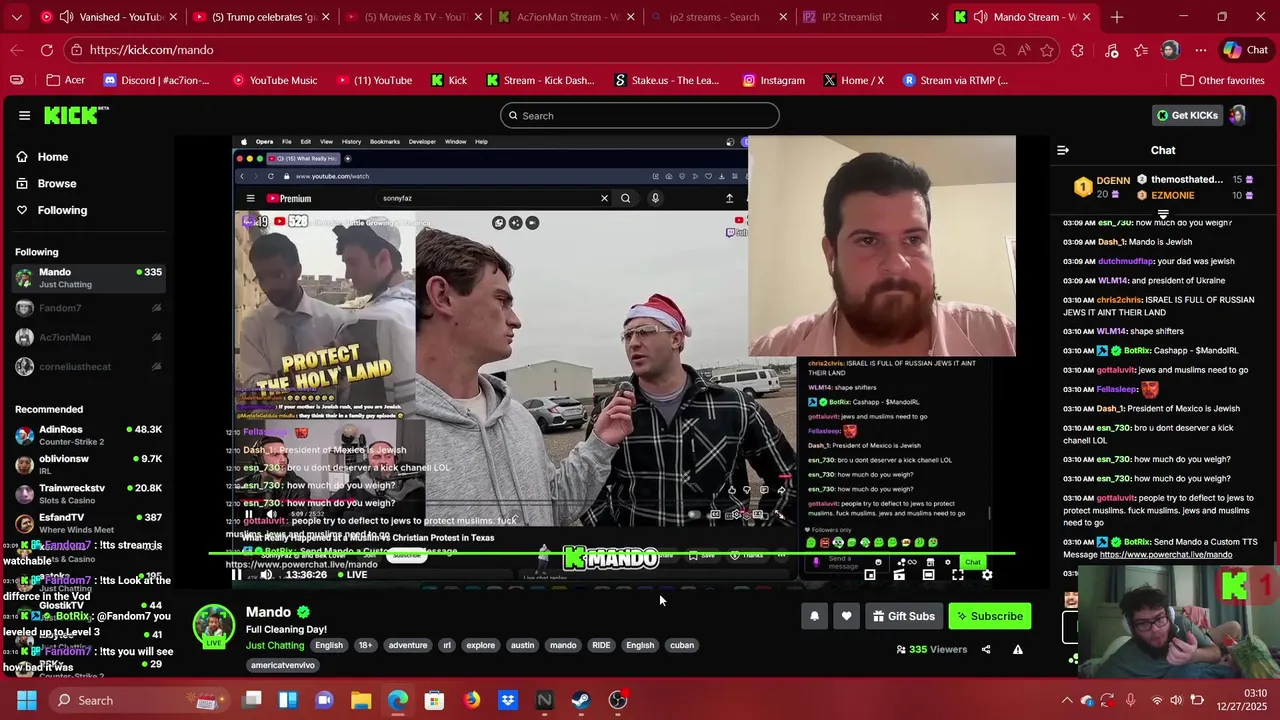
Task: Click the zoom magnifier in address bar
Action: click(x=999, y=50)
